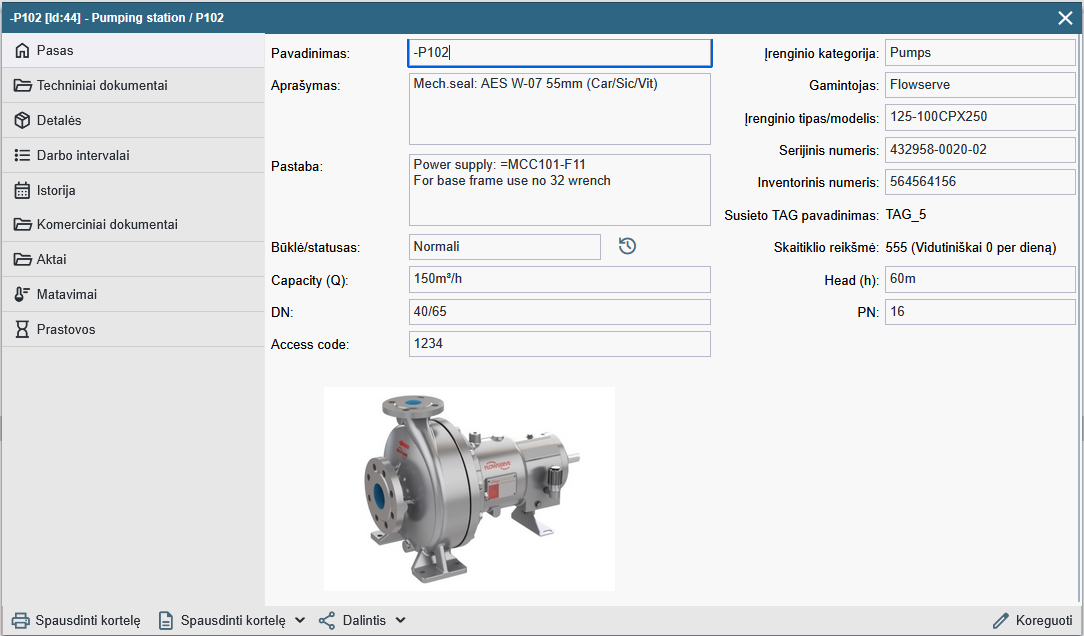Screen dimensions: 1084x636
Task: Close the P102 dialog window
Action: click(1065, 18)
